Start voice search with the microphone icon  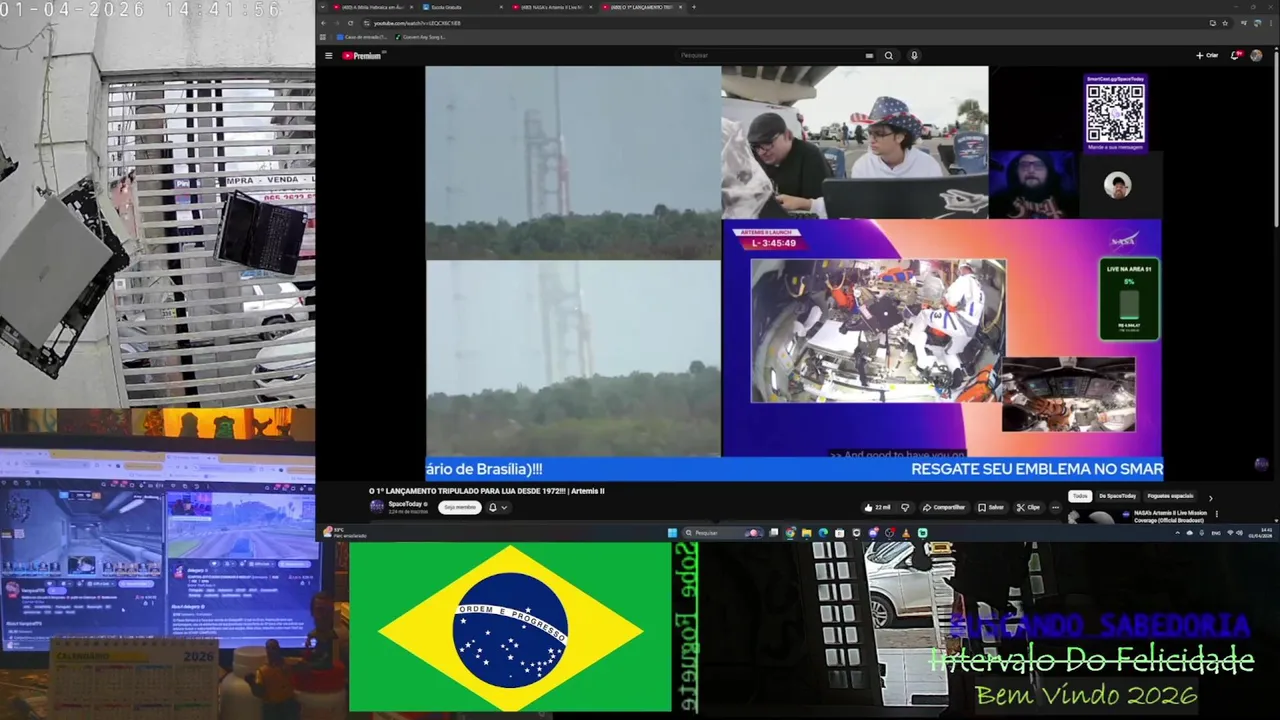click(x=914, y=56)
